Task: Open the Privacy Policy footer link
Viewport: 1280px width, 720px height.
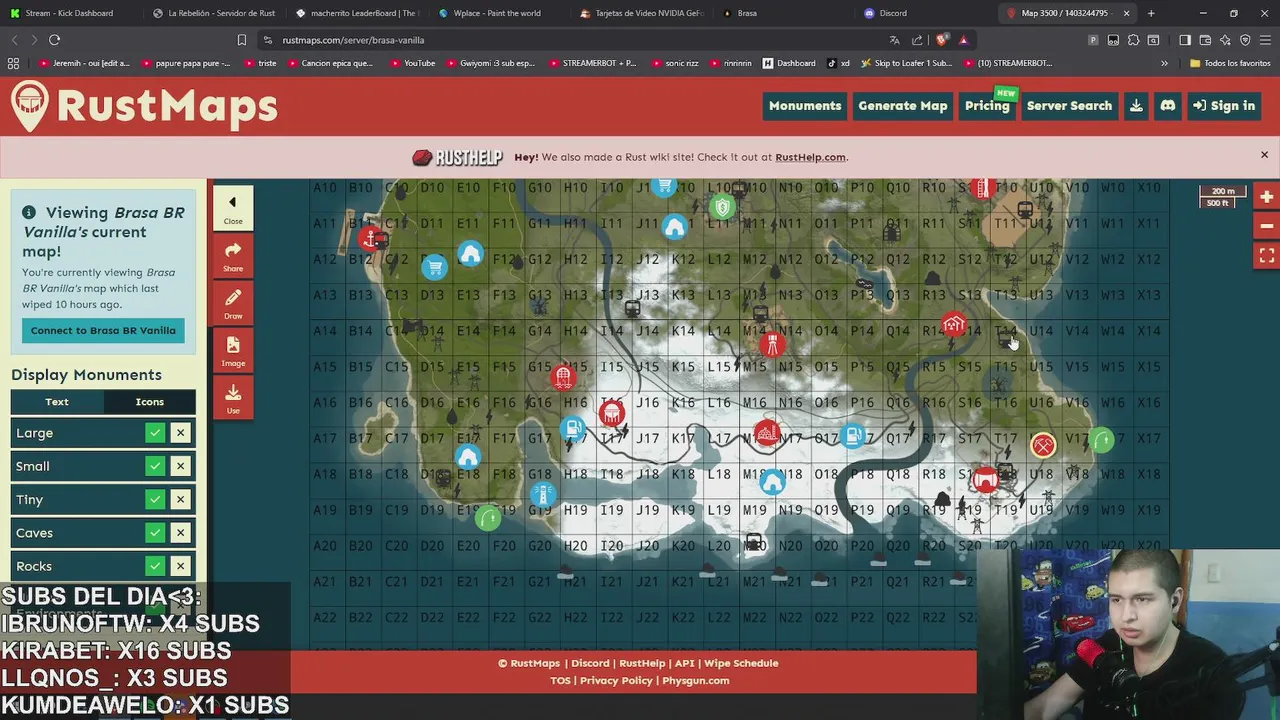Action: point(616,681)
